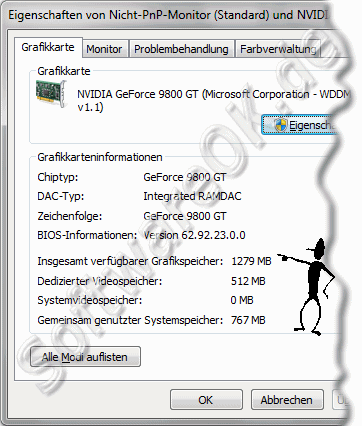Click the graphics card adapter icon

[51, 94]
